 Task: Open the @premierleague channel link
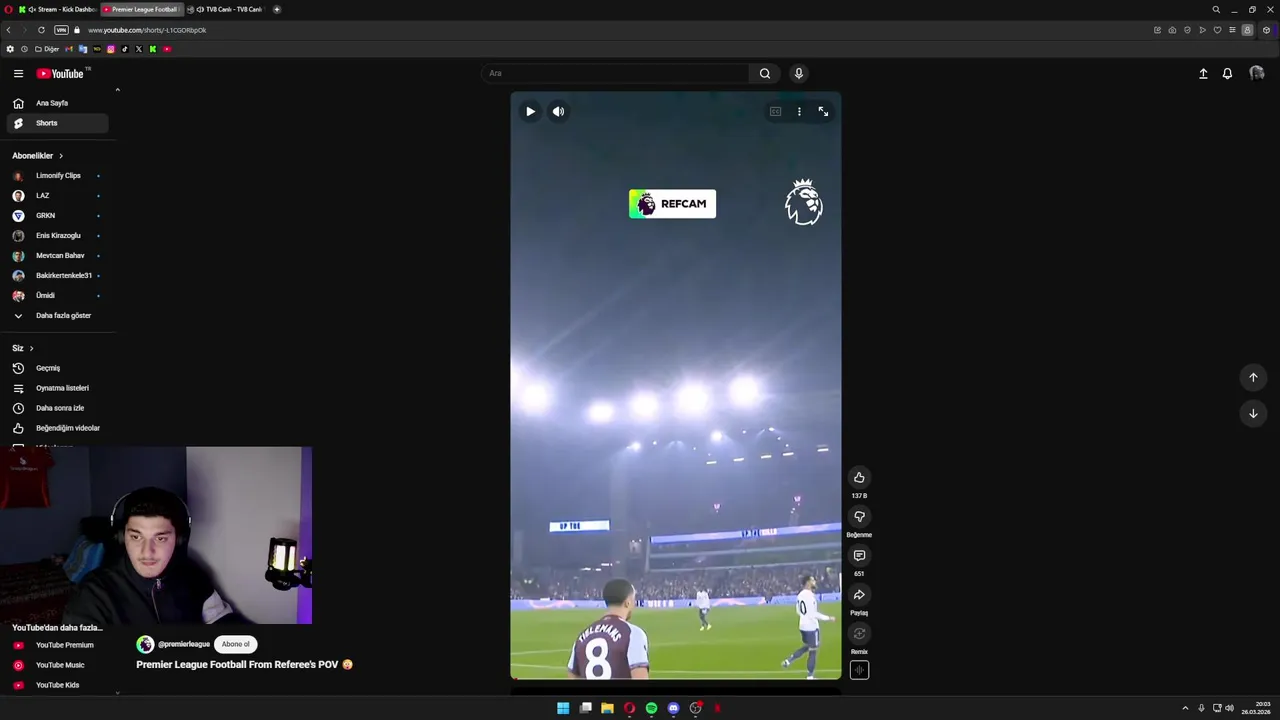pyautogui.click(x=184, y=644)
